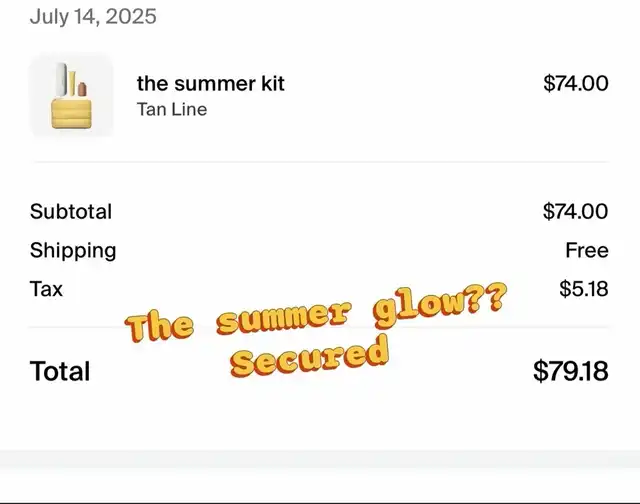The height and width of the screenshot is (504, 640).
Task: Select 'The summer glow??' overlay text
Action: pos(316,313)
